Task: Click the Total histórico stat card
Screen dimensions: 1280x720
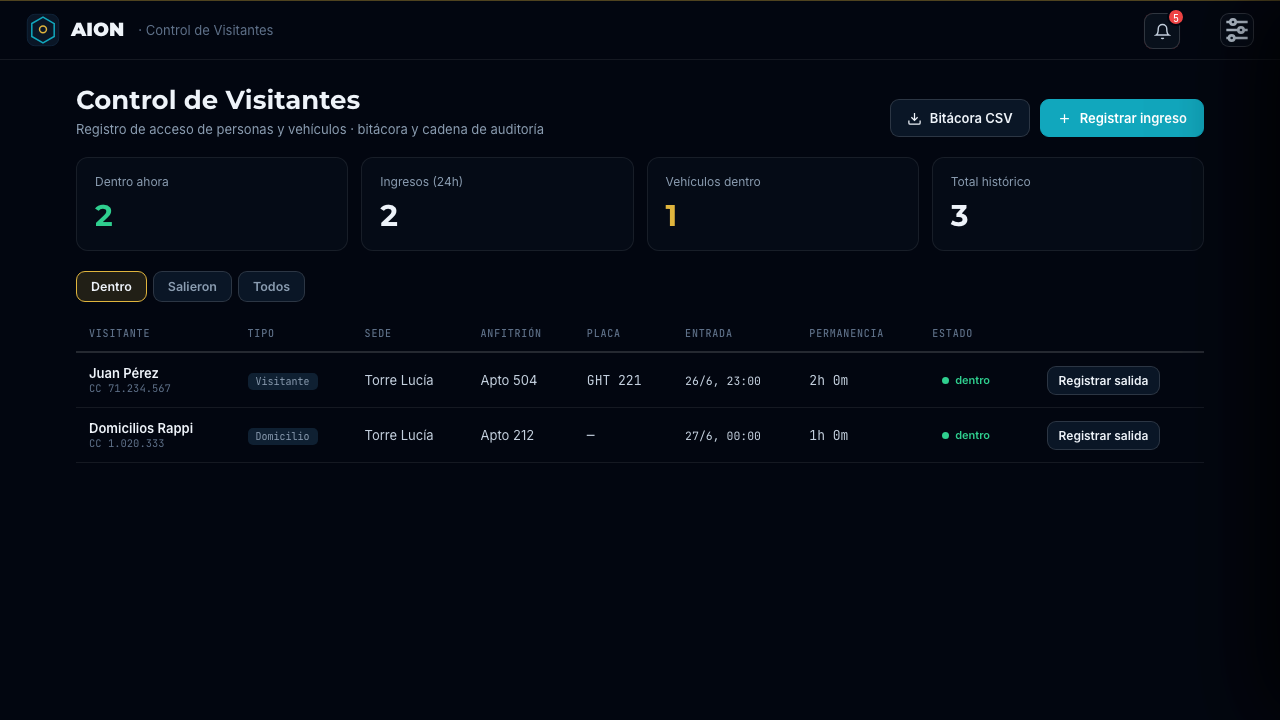Action: [1068, 204]
